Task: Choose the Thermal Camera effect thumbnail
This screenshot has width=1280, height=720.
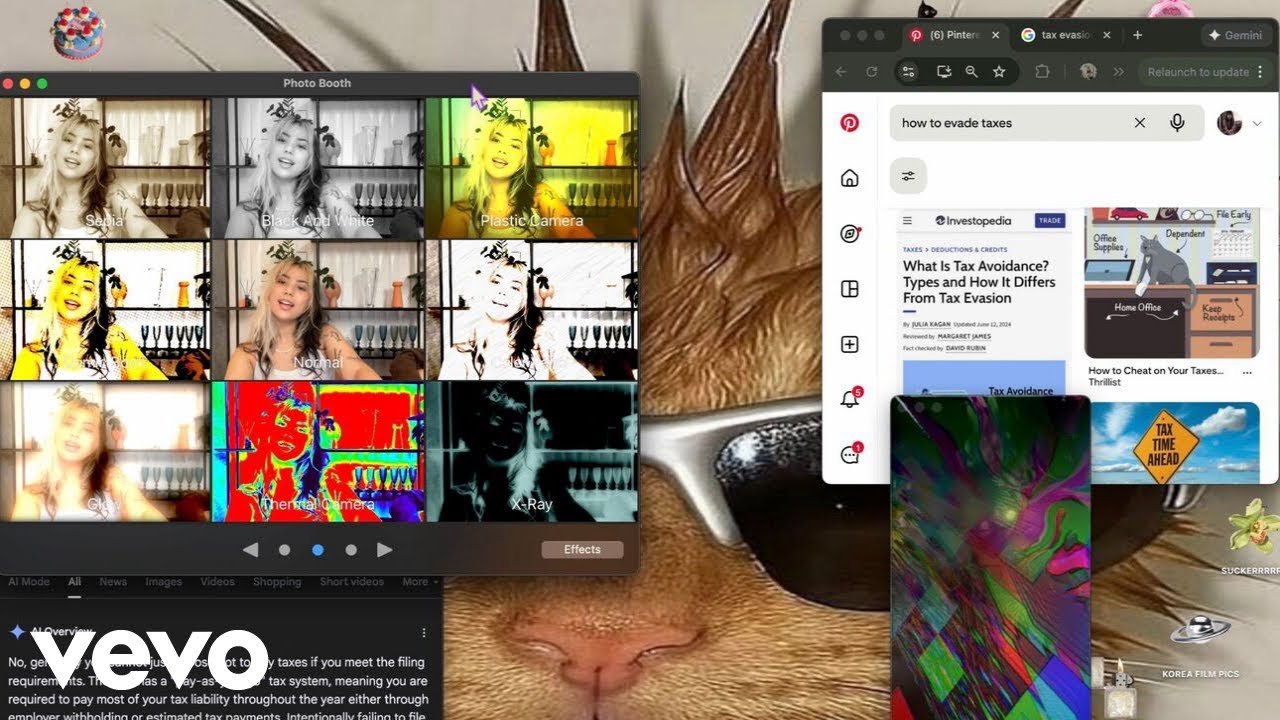Action: coord(317,452)
